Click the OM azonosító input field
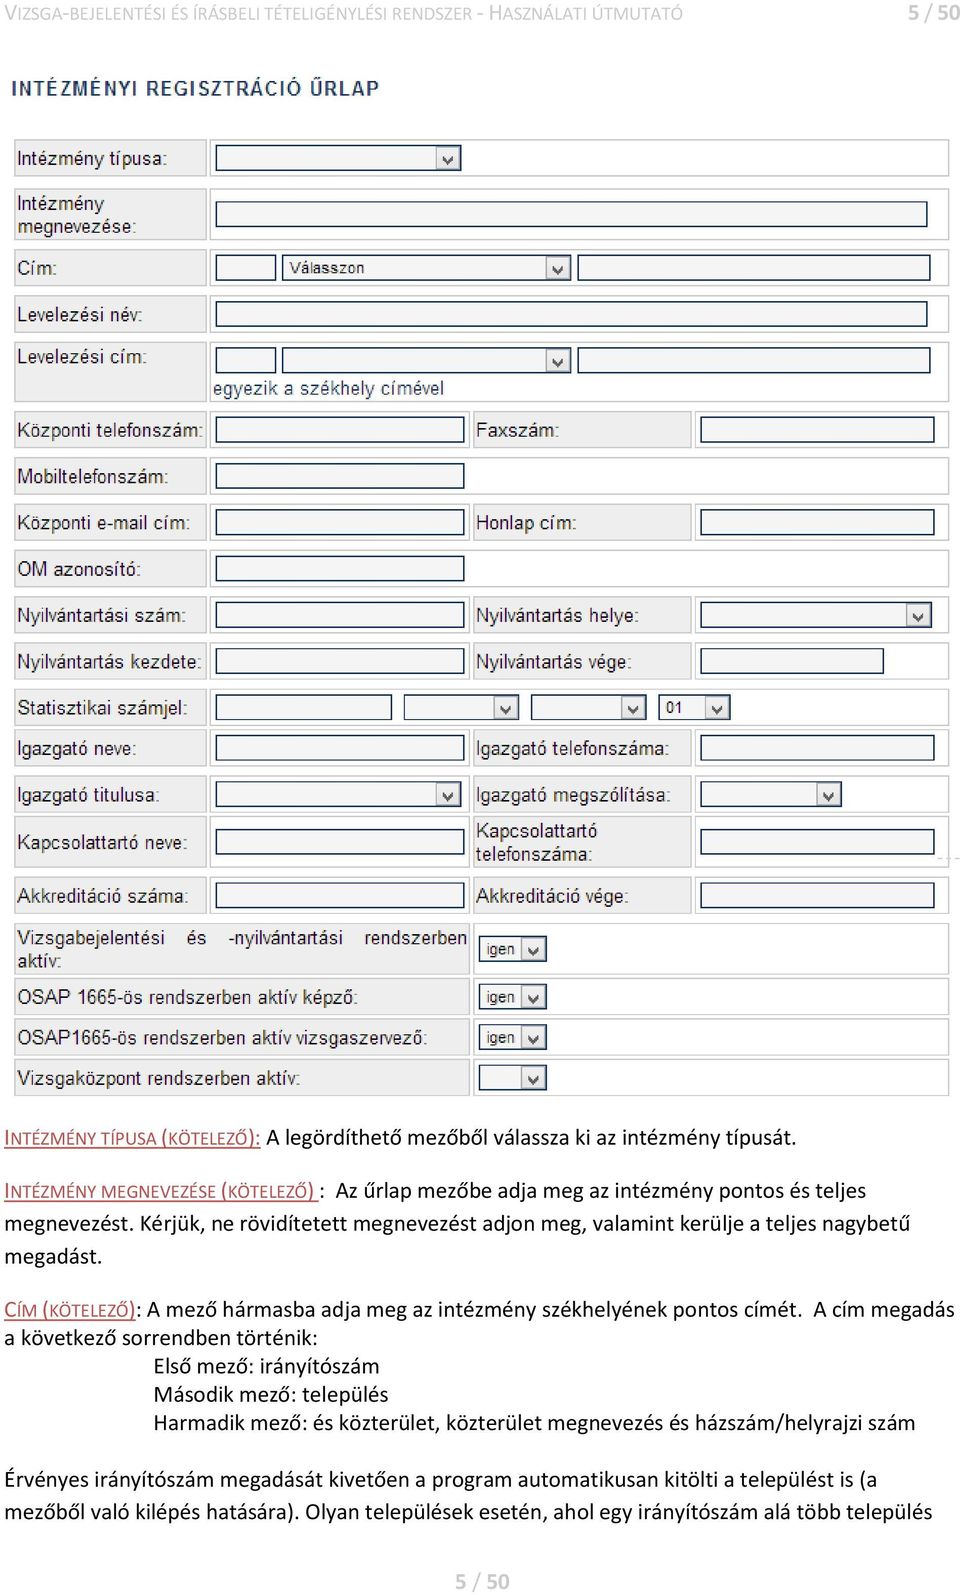Image resolution: width=960 pixels, height=1595 pixels. tap(340, 568)
